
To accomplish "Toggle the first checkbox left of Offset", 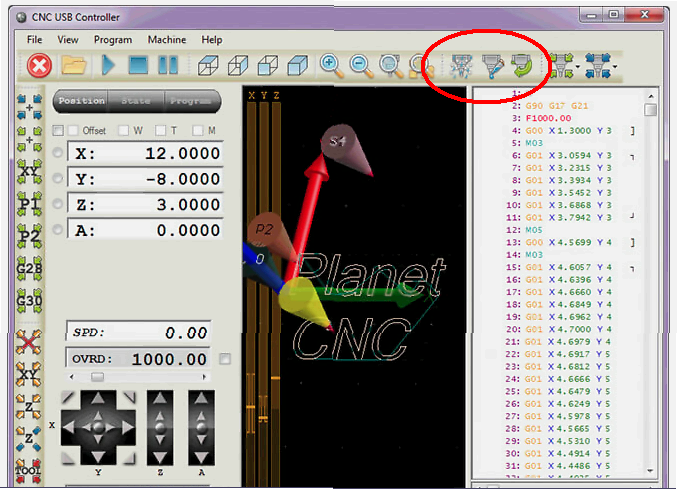I will 58,130.
